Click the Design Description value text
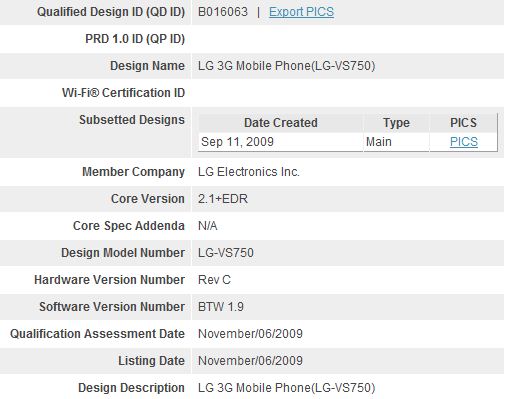This screenshot has width=505, height=399. tap(287, 388)
